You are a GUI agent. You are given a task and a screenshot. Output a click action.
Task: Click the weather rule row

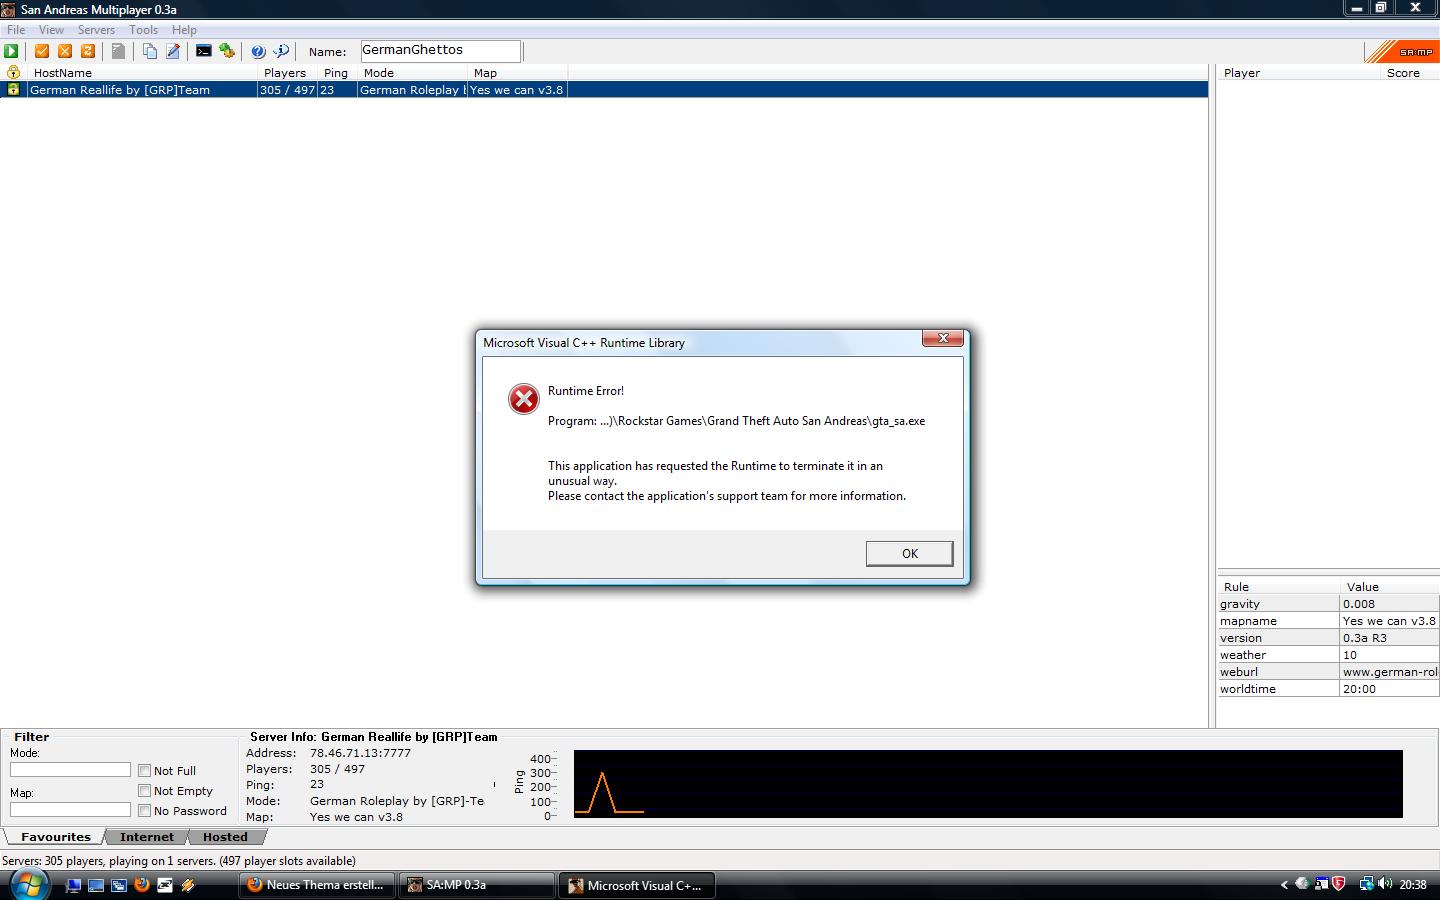[1328, 655]
